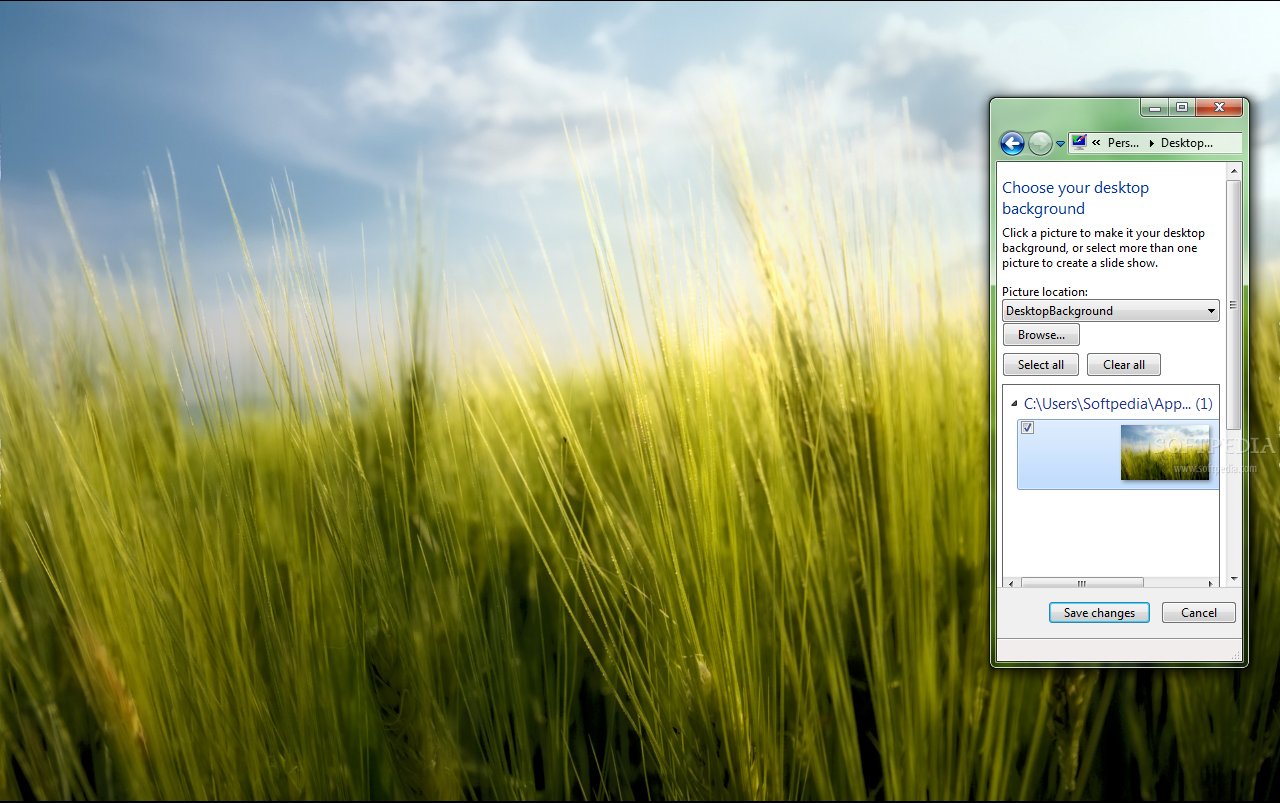Open the address bar double chevron
1280x803 pixels.
click(1096, 143)
